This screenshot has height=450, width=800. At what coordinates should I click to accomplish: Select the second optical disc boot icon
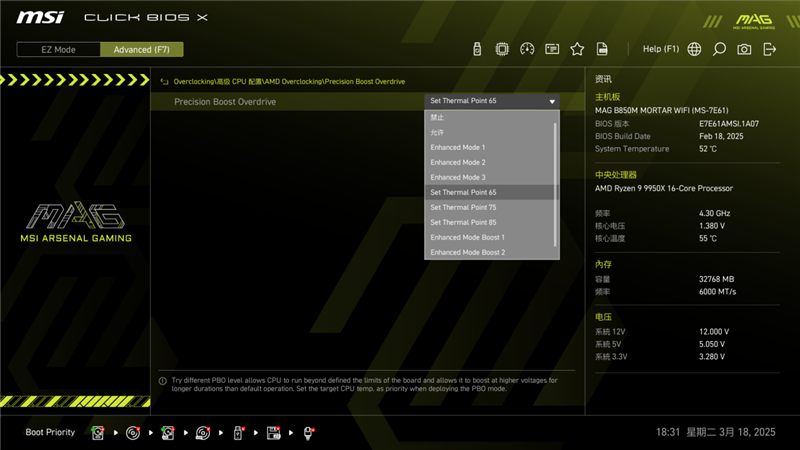click(x=203, y=433)
